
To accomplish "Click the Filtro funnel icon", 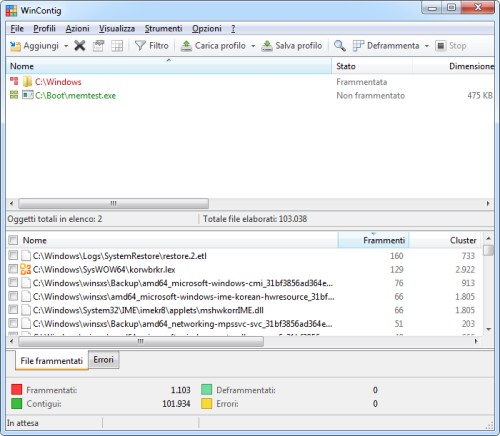I will click(x=140, y=46).
